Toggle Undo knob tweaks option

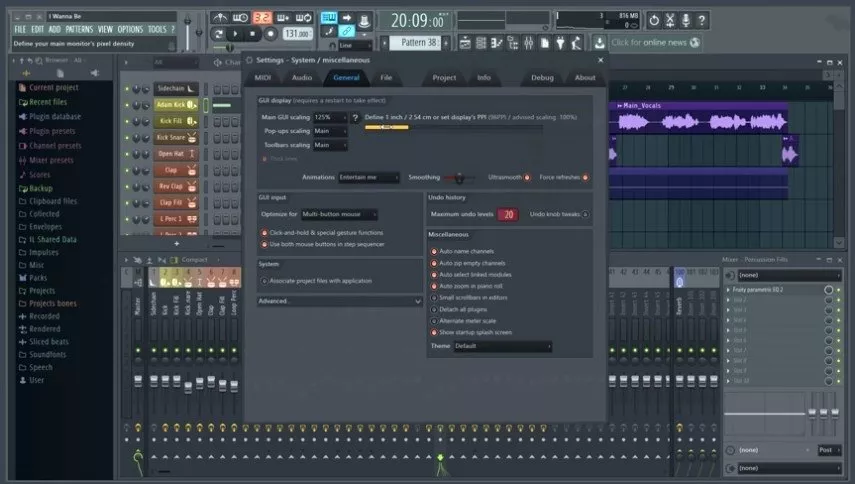pos(585,214)
